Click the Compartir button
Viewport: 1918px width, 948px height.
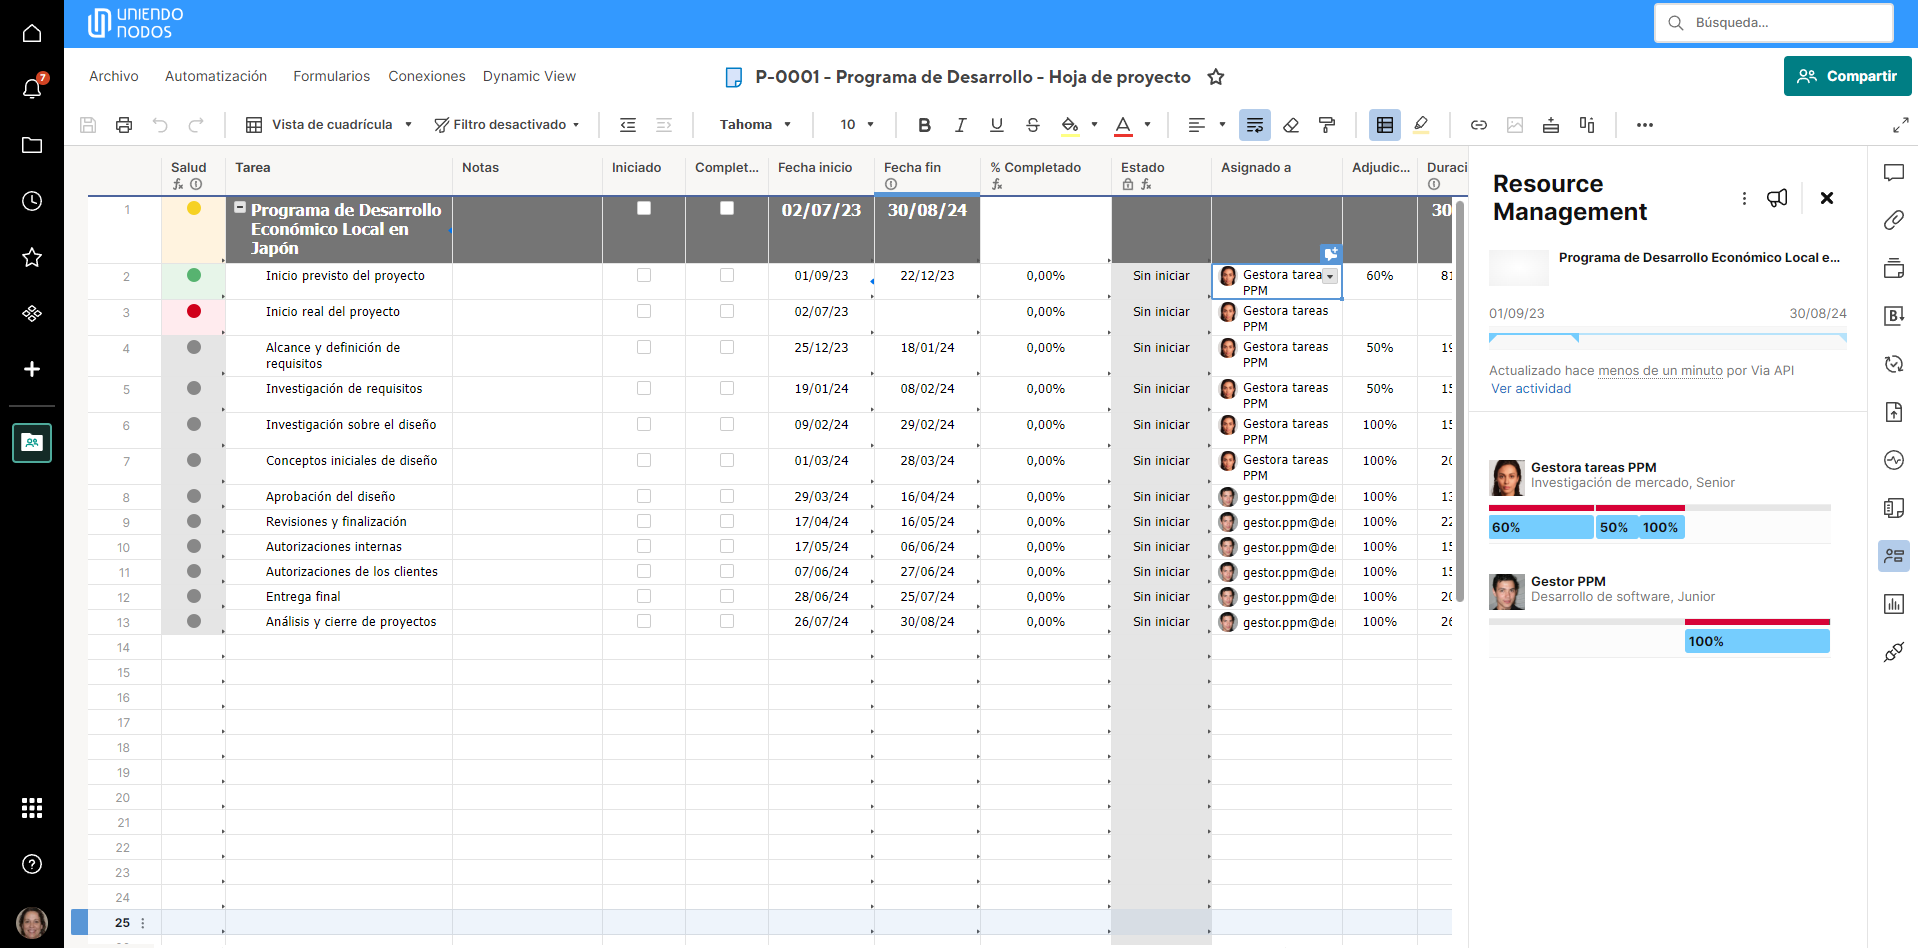pos(1847,76)
